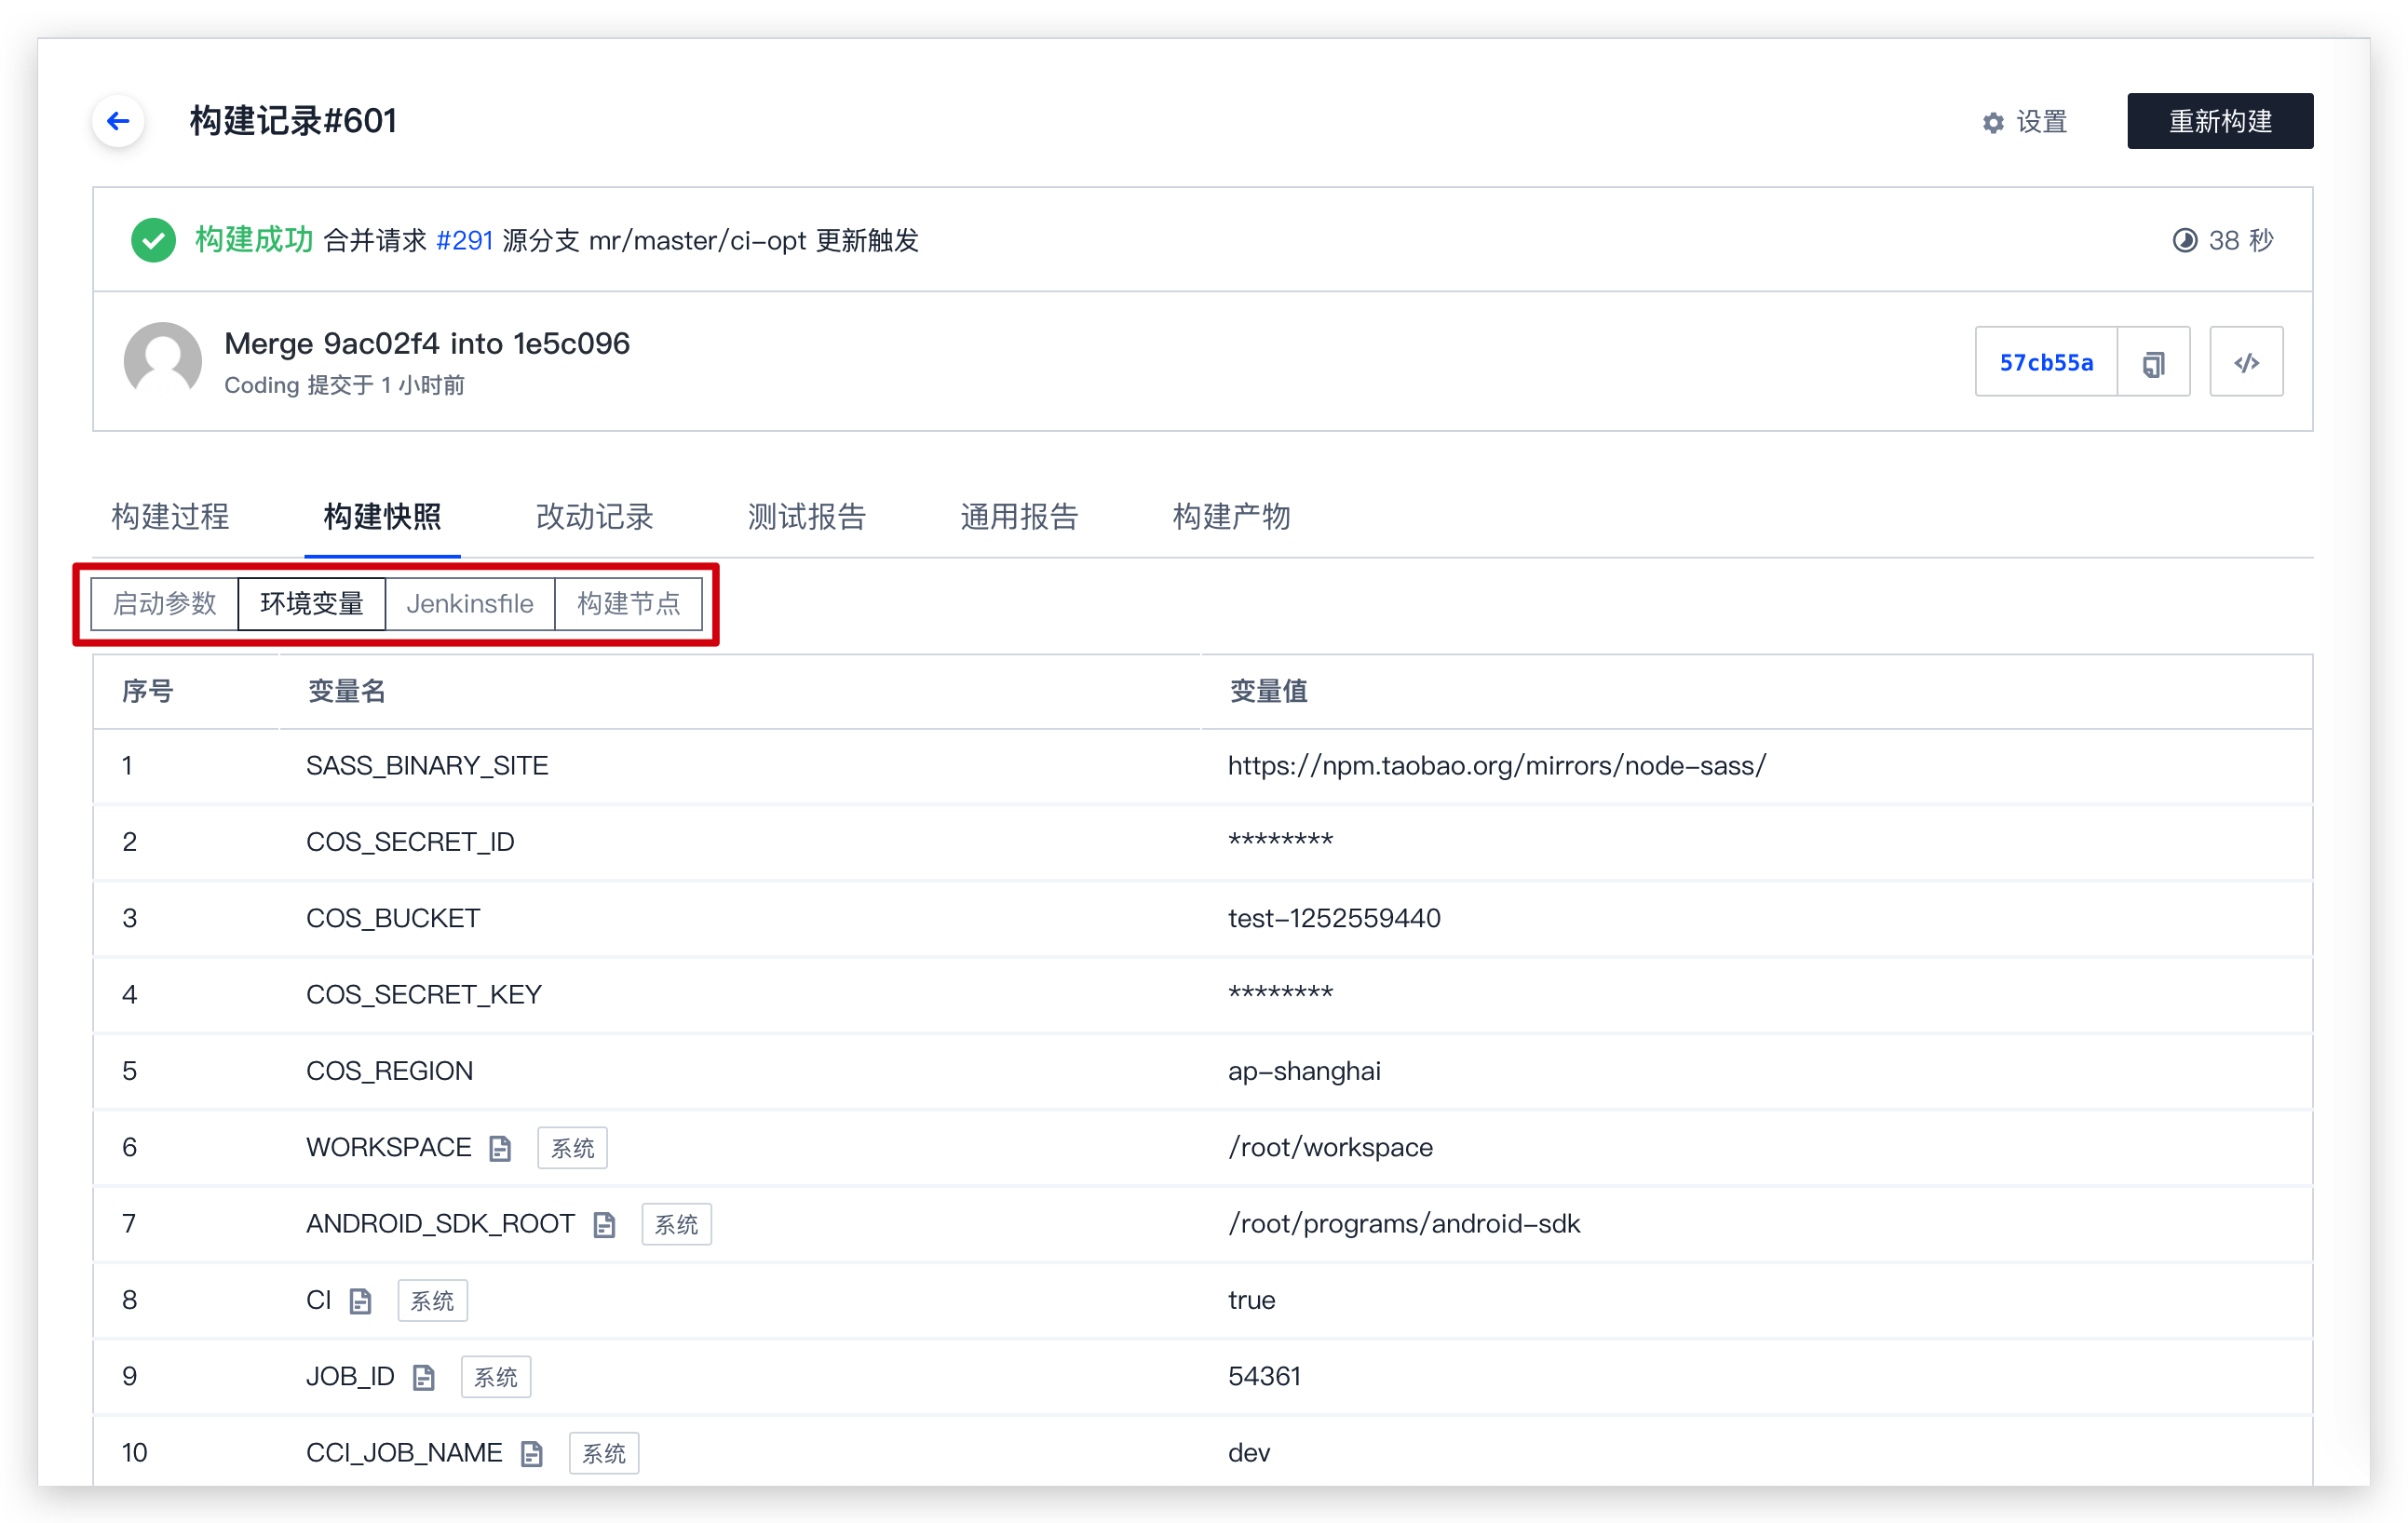Click the COS_REGION variable name
Screen dimensions: 2408x1523
389,1071
